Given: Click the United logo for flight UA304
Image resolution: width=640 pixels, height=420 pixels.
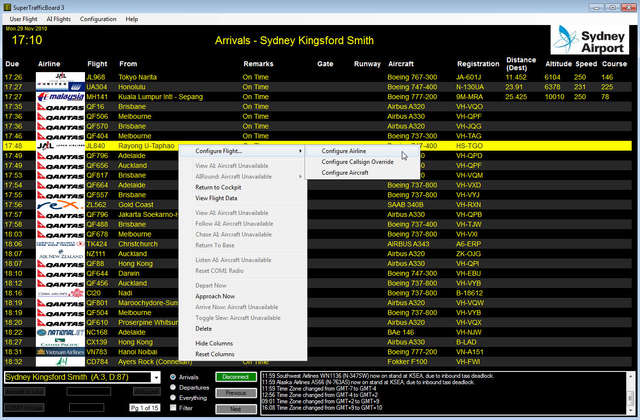Looking at the screenshot, I should (60, 87).
